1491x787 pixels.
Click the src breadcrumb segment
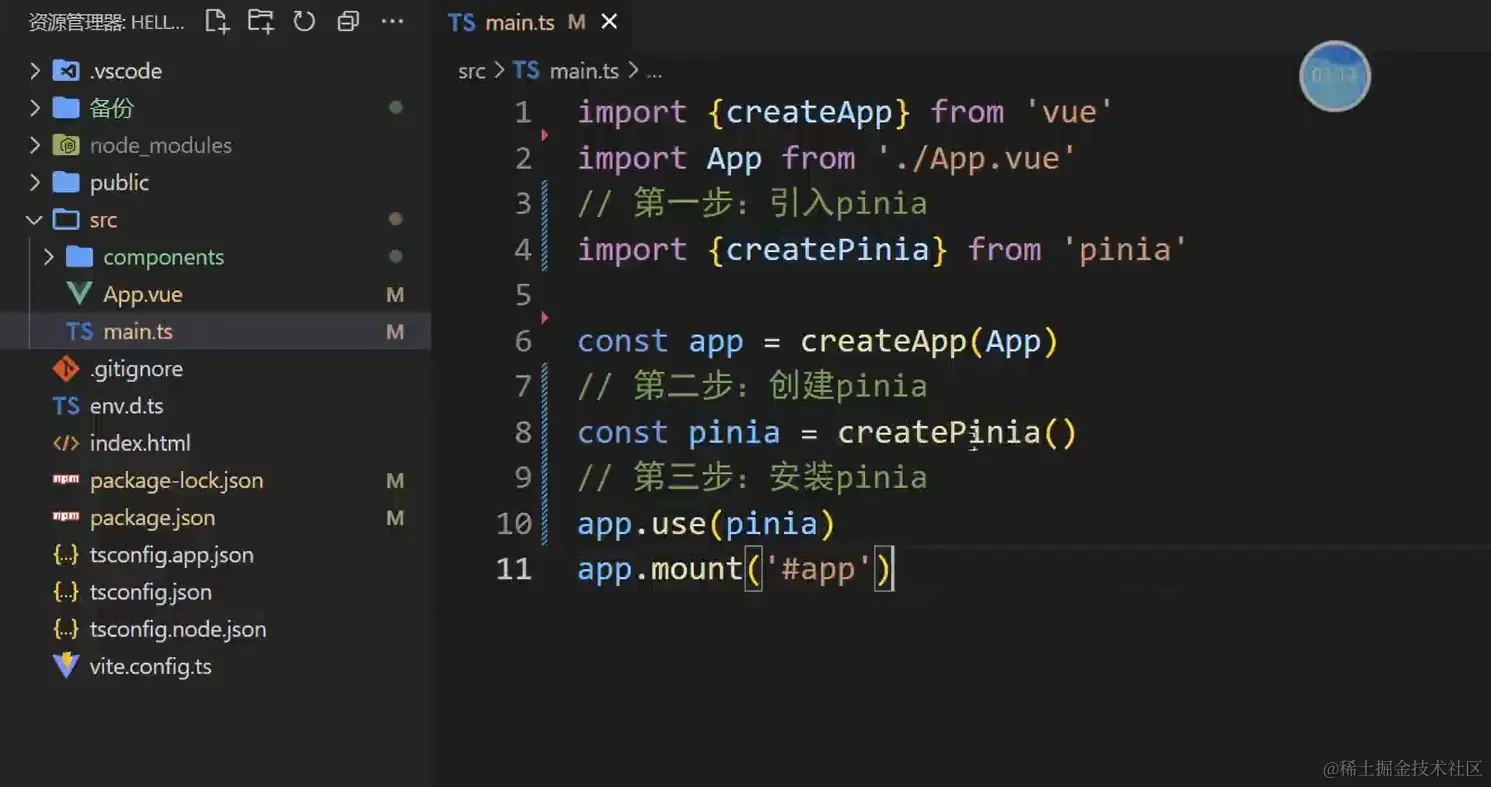point(471,71)
